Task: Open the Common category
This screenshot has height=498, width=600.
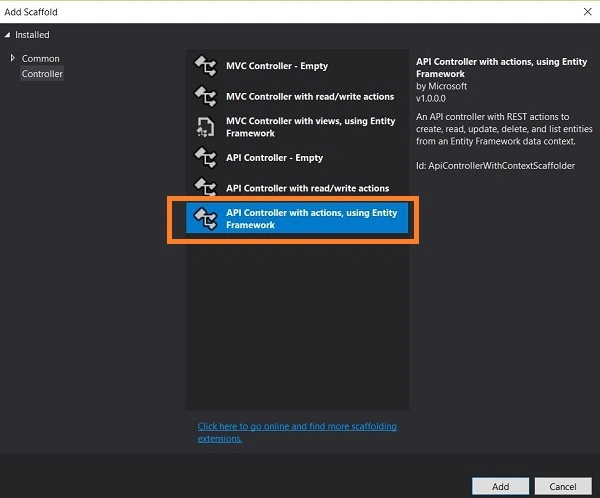Action: click(41, 59)
